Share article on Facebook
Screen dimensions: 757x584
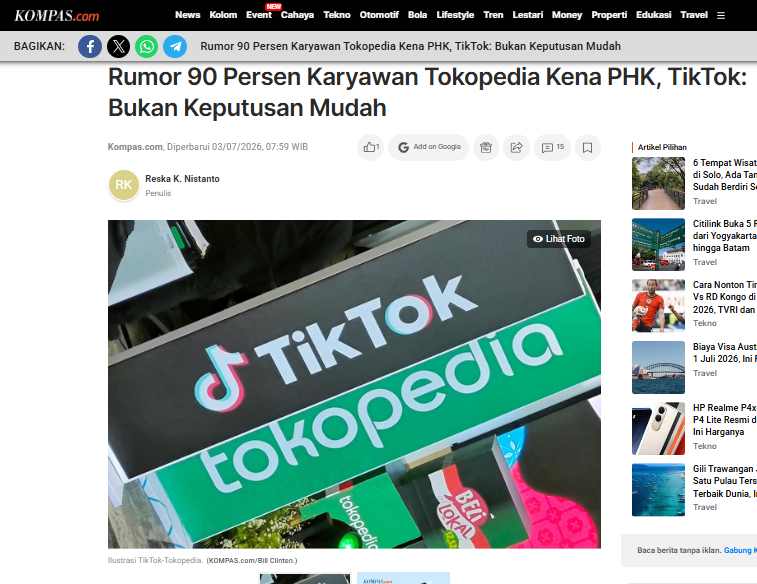[x=90, y=46]
